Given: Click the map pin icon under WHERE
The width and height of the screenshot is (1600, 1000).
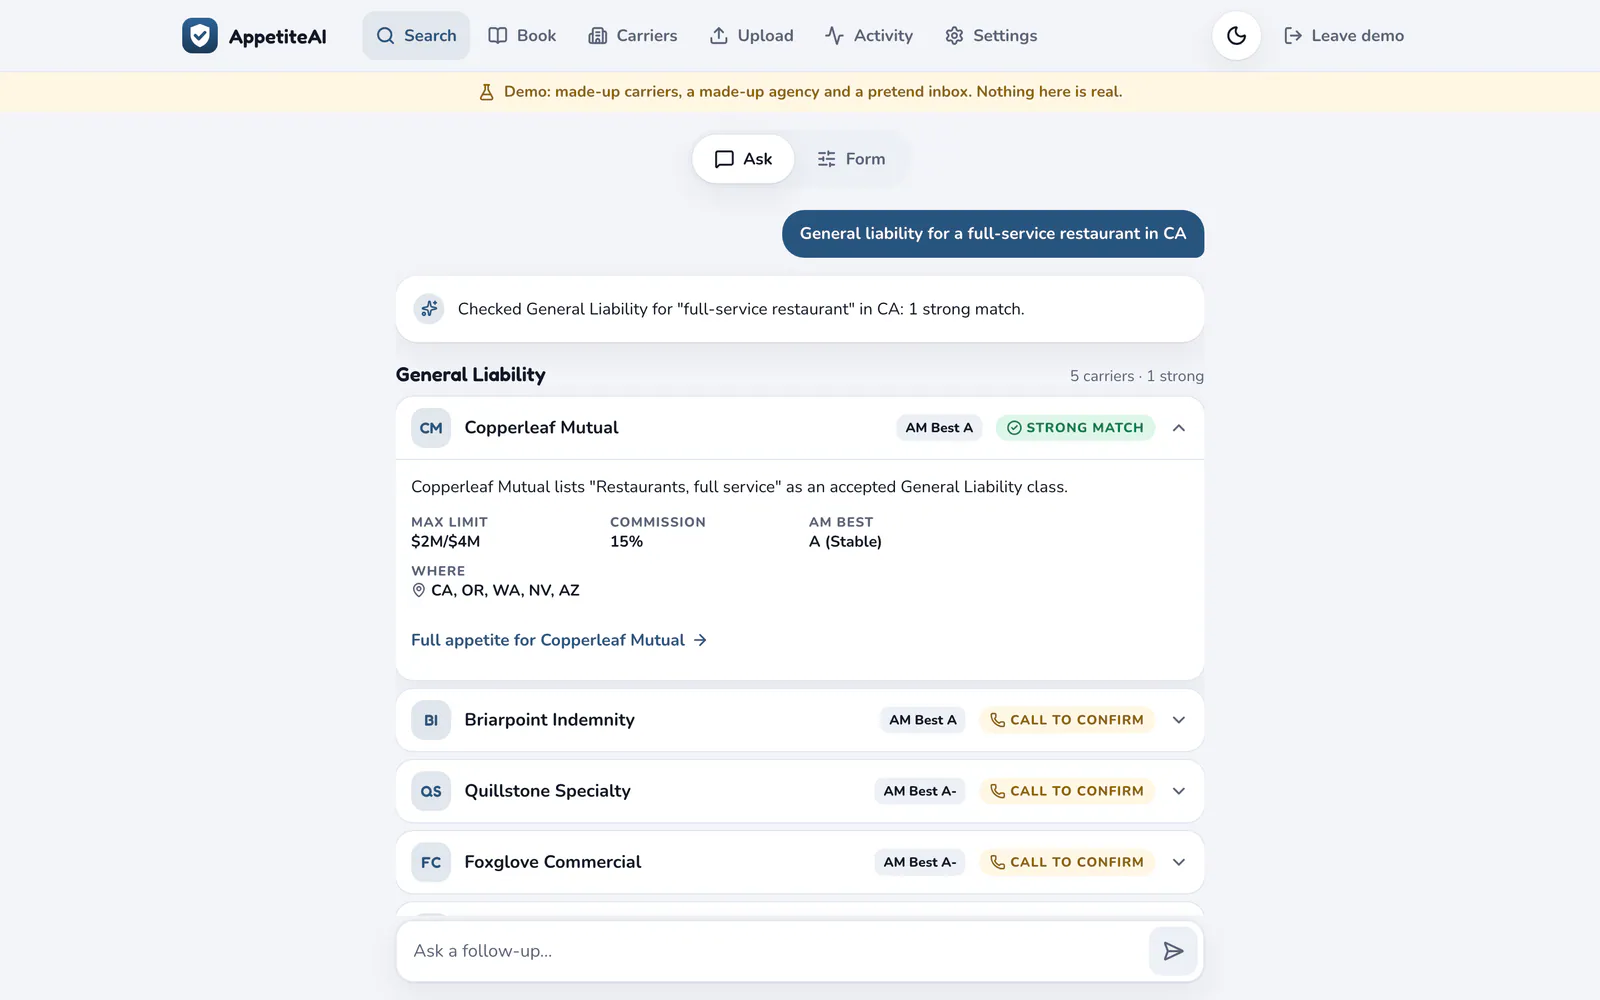Looking at the screenshot, I should pos(419,590).
